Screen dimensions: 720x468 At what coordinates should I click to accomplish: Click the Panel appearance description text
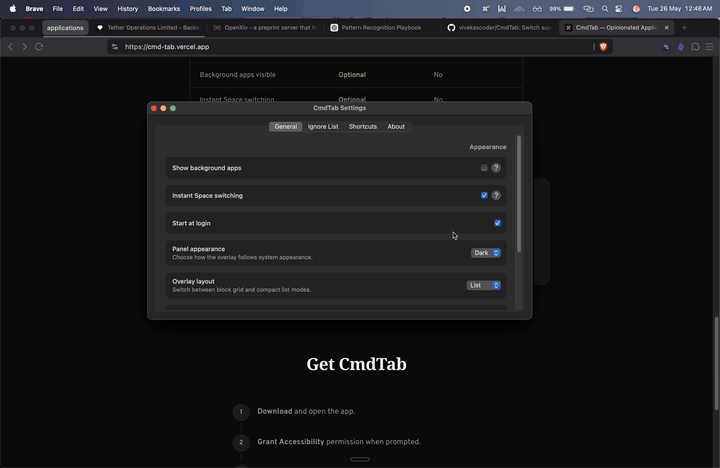[242, 258]
